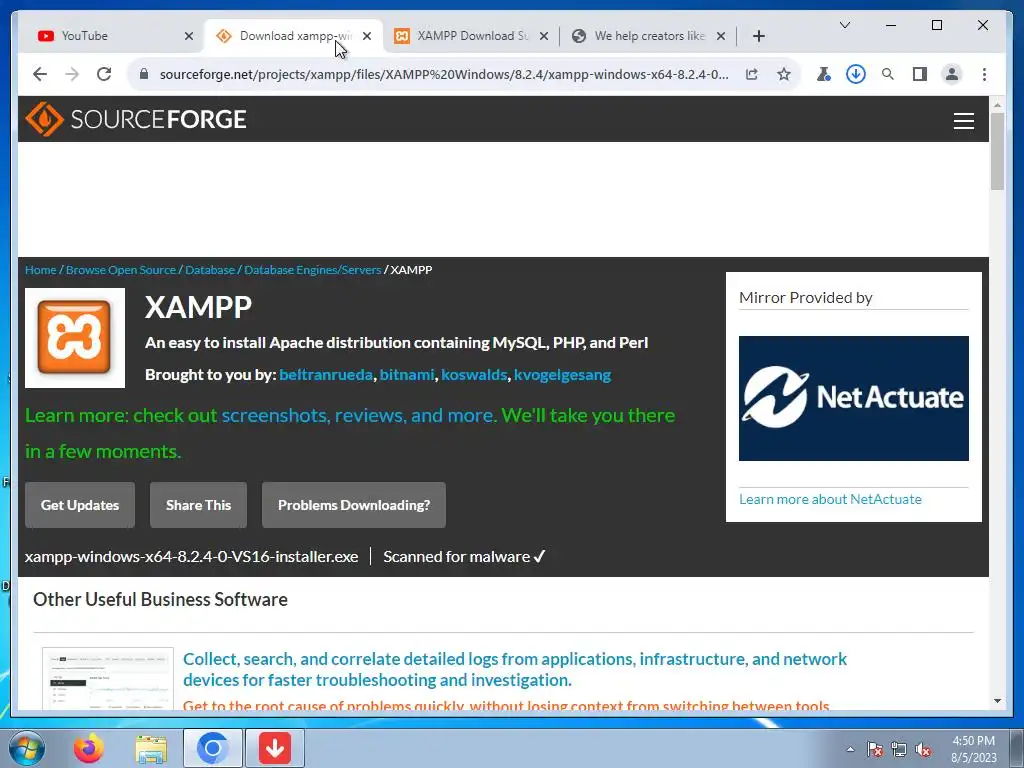Click the magnifier search icon in the toolbar
This screenshot has height=768, width=1024.
(888, 74)
